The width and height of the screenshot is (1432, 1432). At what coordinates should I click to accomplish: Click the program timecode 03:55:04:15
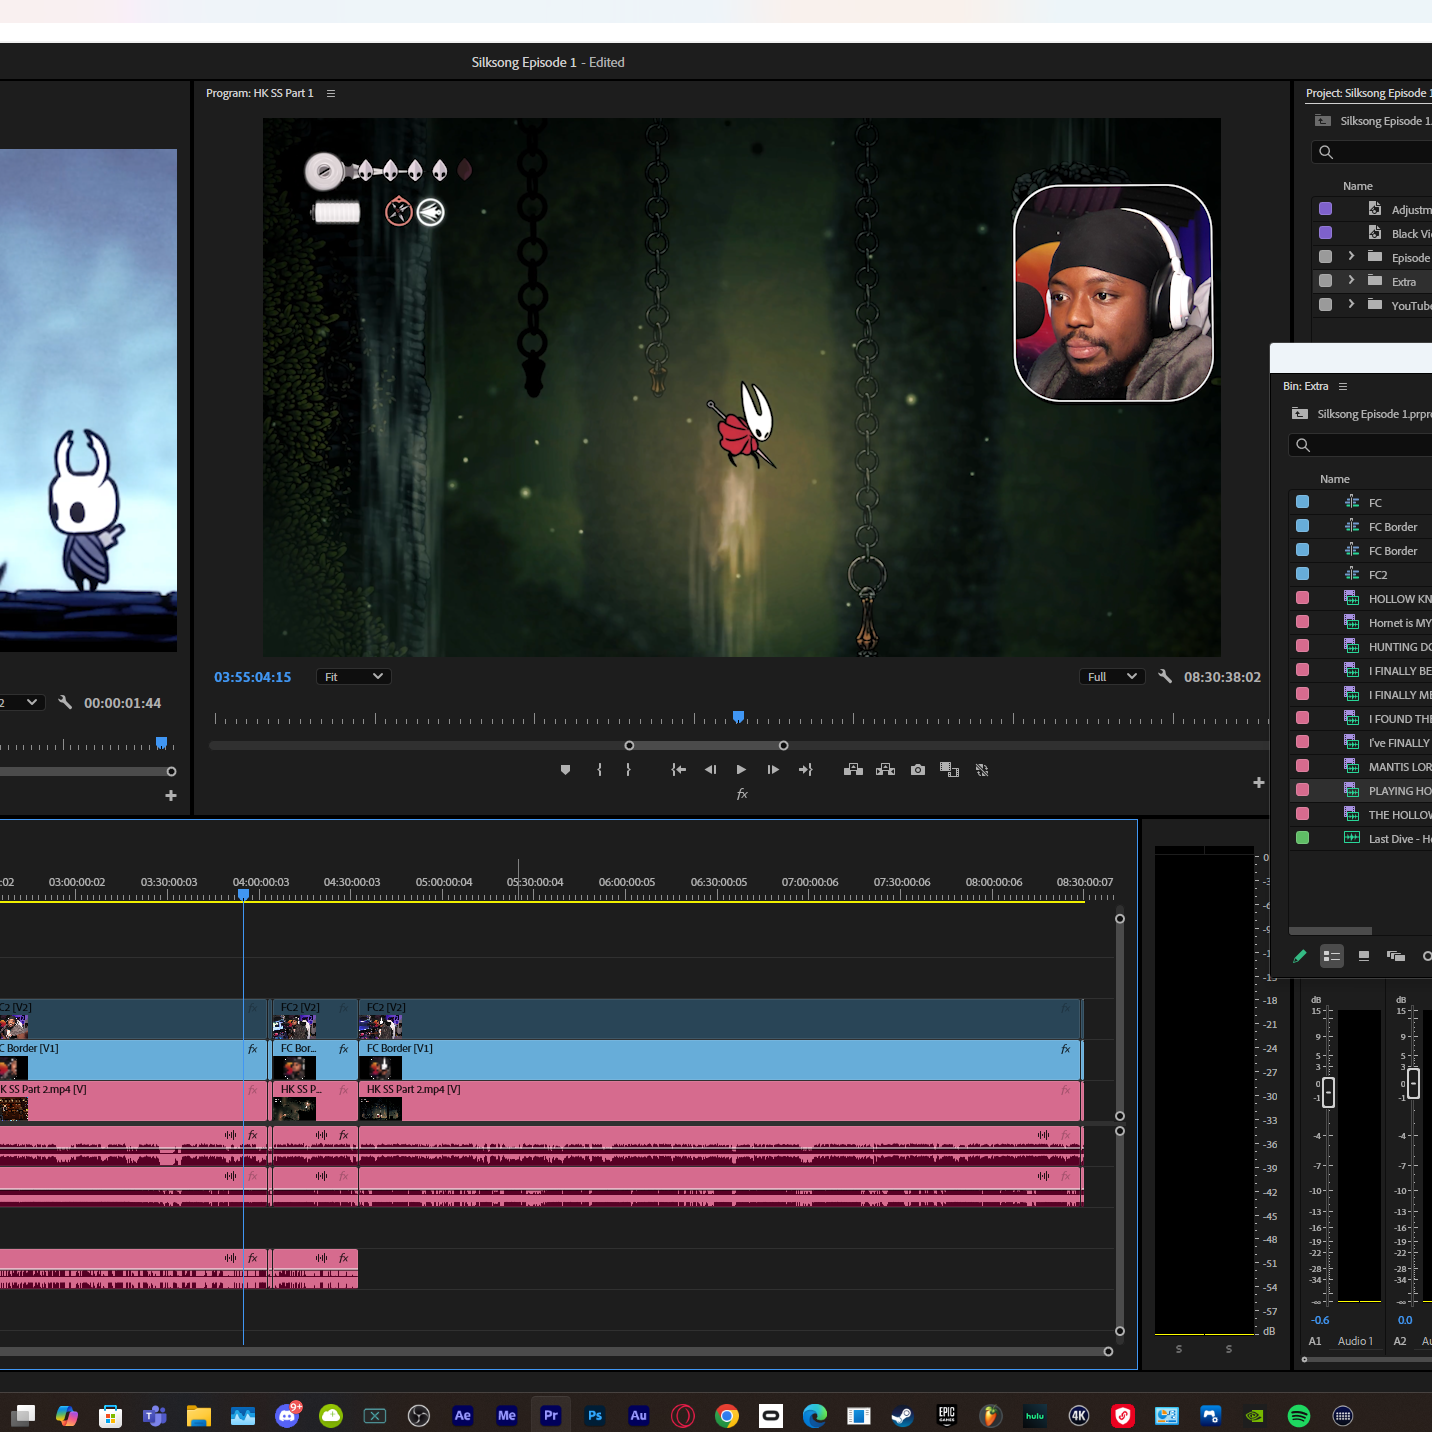(253, 677)
